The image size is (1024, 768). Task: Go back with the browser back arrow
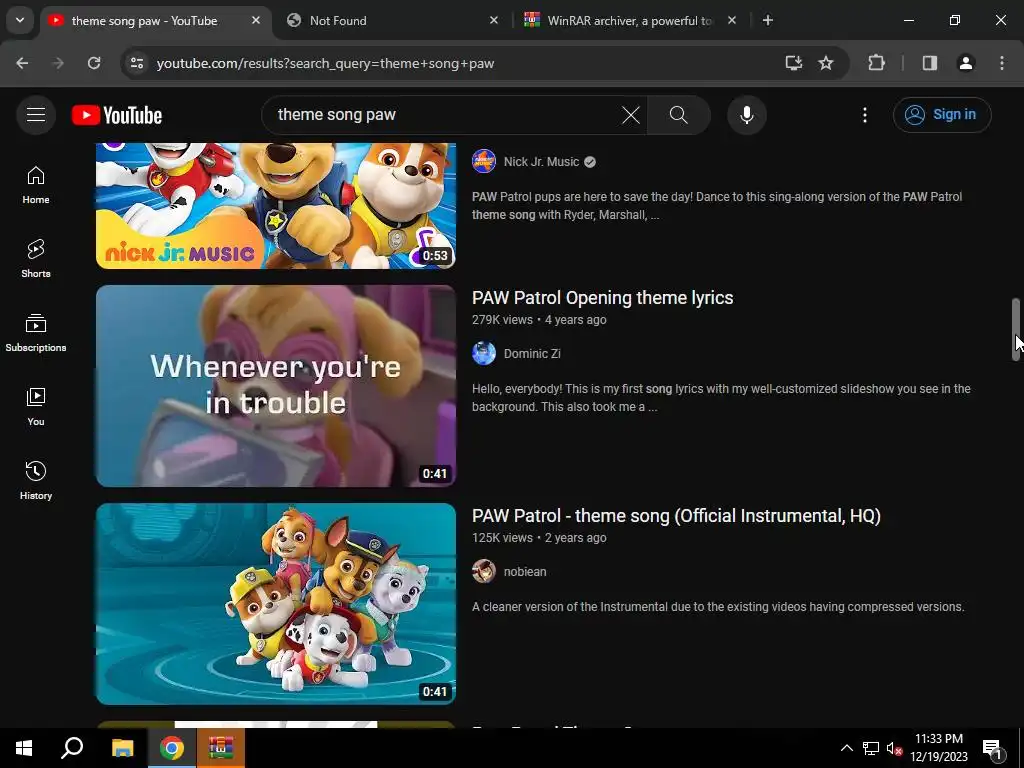coord(22,63)
